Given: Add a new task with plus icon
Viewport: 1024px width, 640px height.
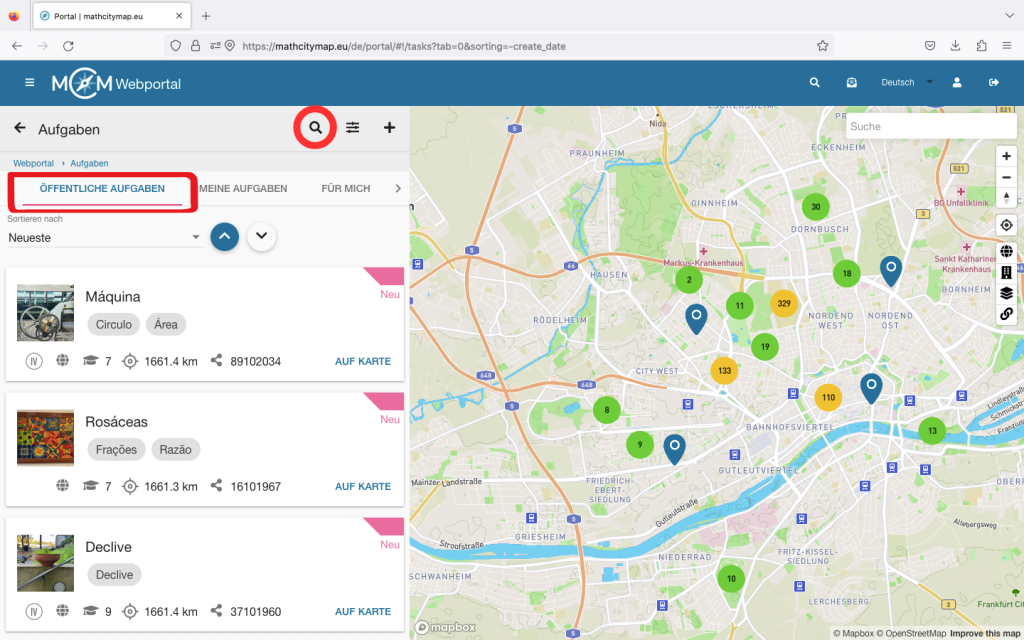Looking at the screenshot, I should pos(390,128).
